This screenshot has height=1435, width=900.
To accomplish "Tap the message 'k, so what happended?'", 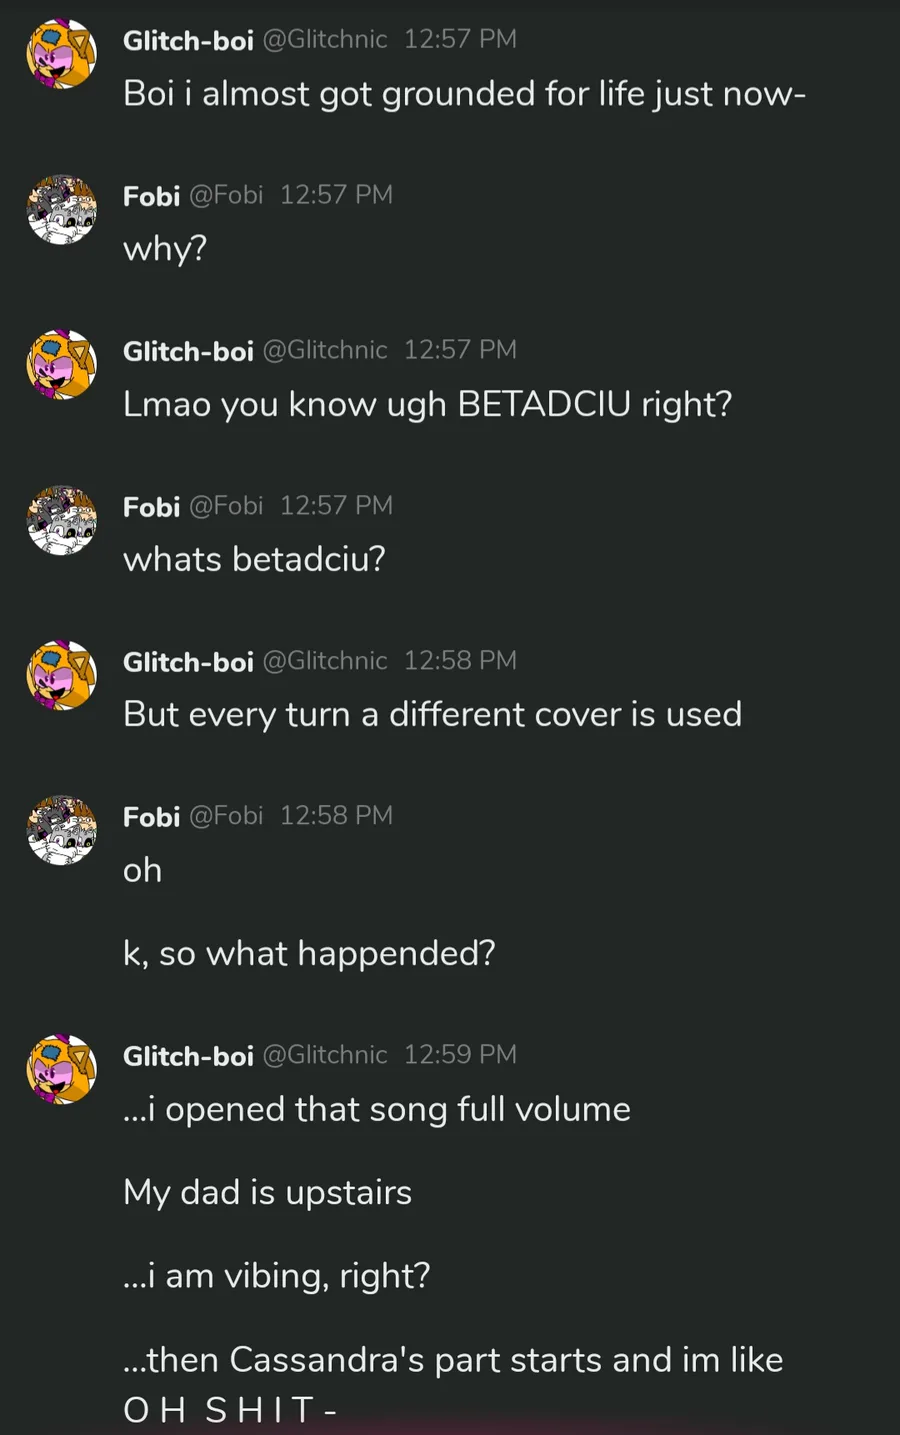I will 309,954.
